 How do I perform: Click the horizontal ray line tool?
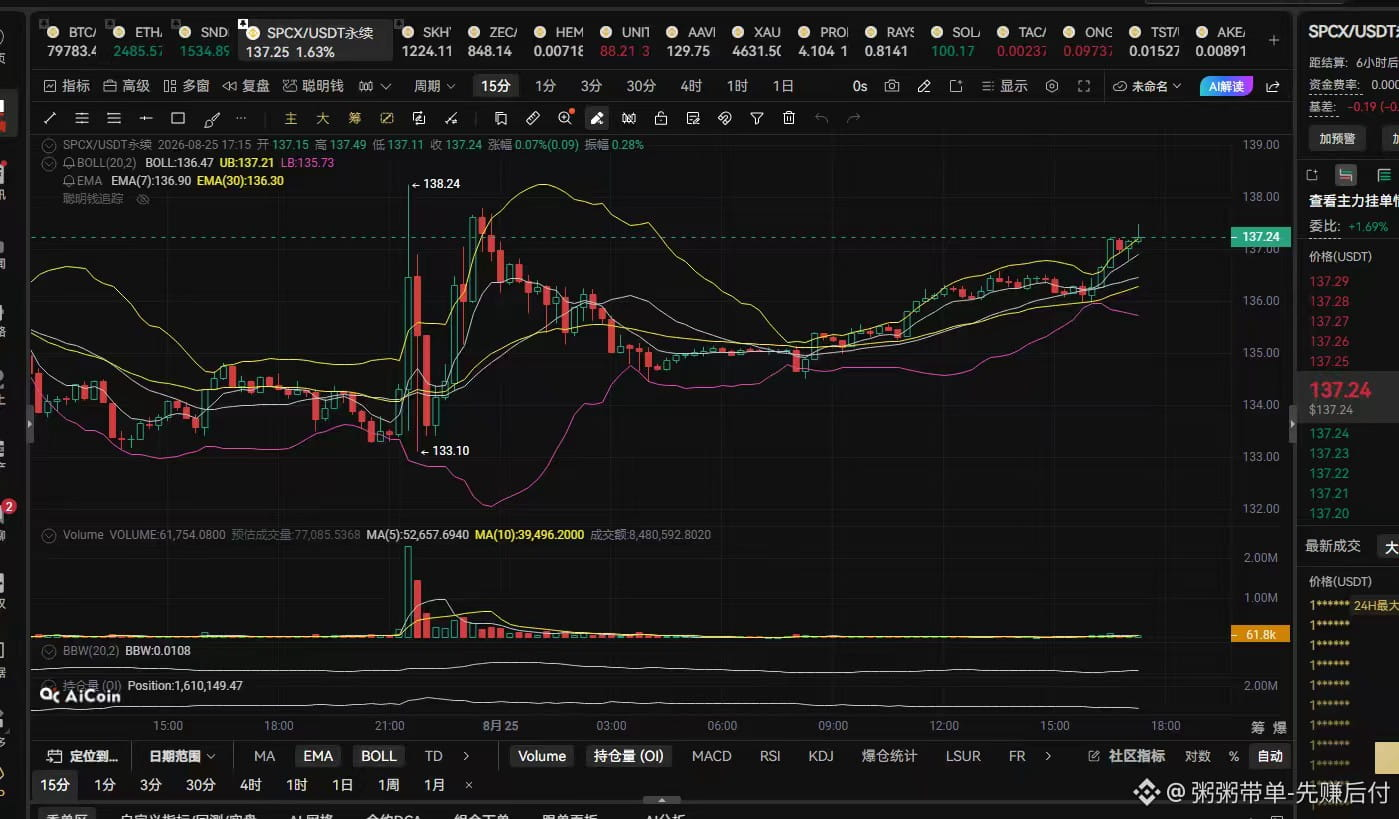point(146,118)
